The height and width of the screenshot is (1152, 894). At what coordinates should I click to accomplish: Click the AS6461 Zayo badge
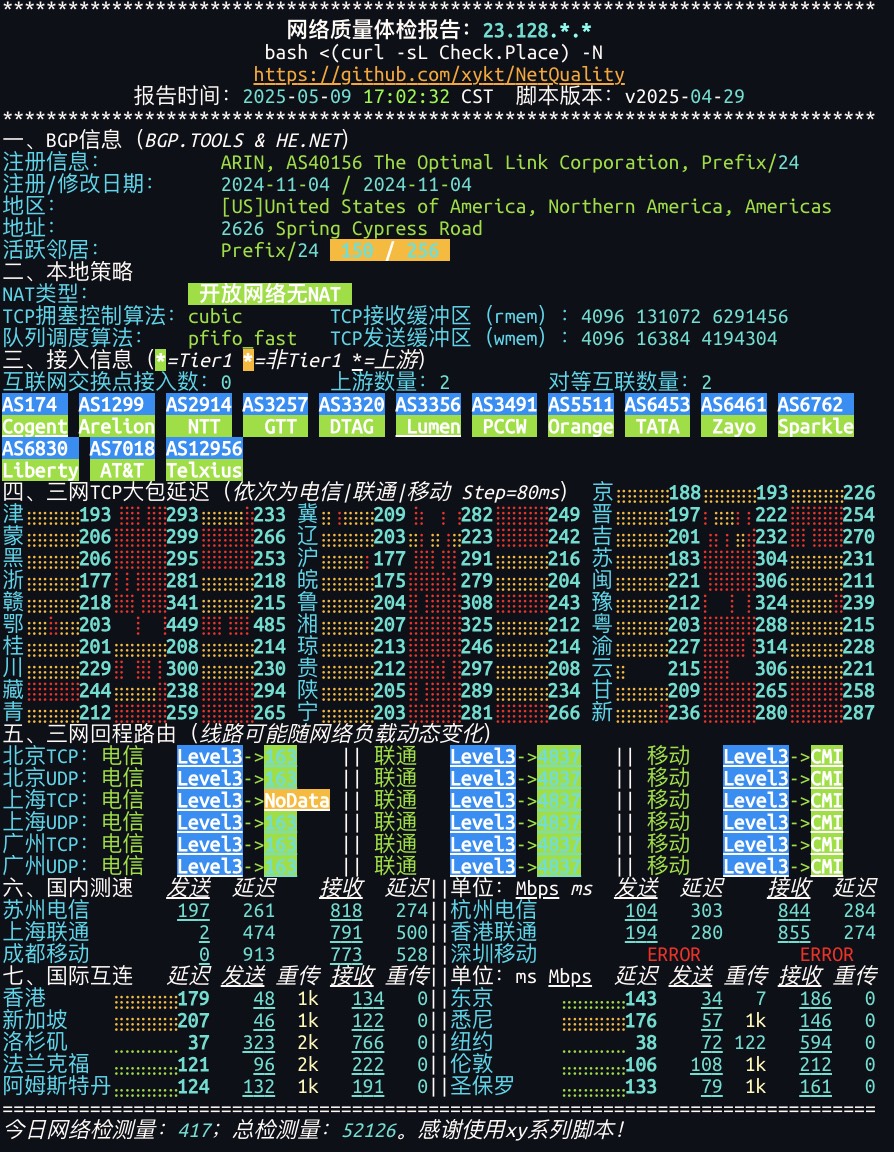pos(733,415)
